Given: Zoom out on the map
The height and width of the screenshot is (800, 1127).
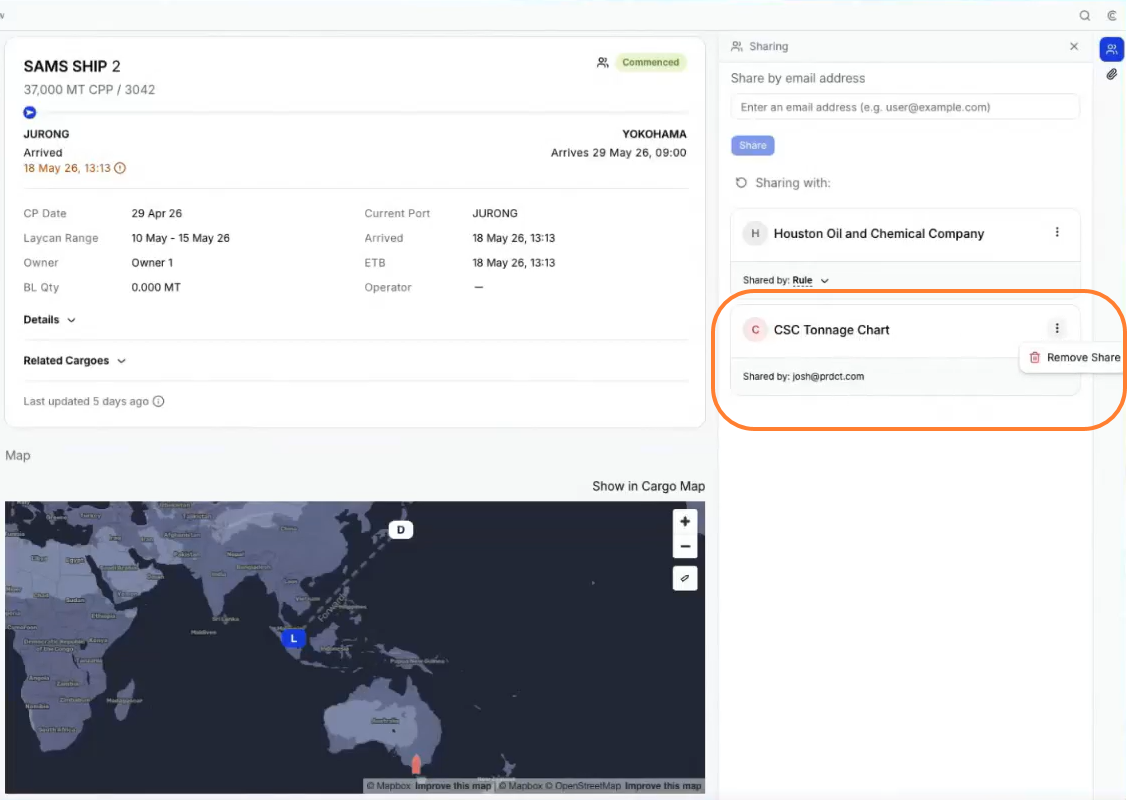Looking at the screenshot, I should click(x=685, y=546).
